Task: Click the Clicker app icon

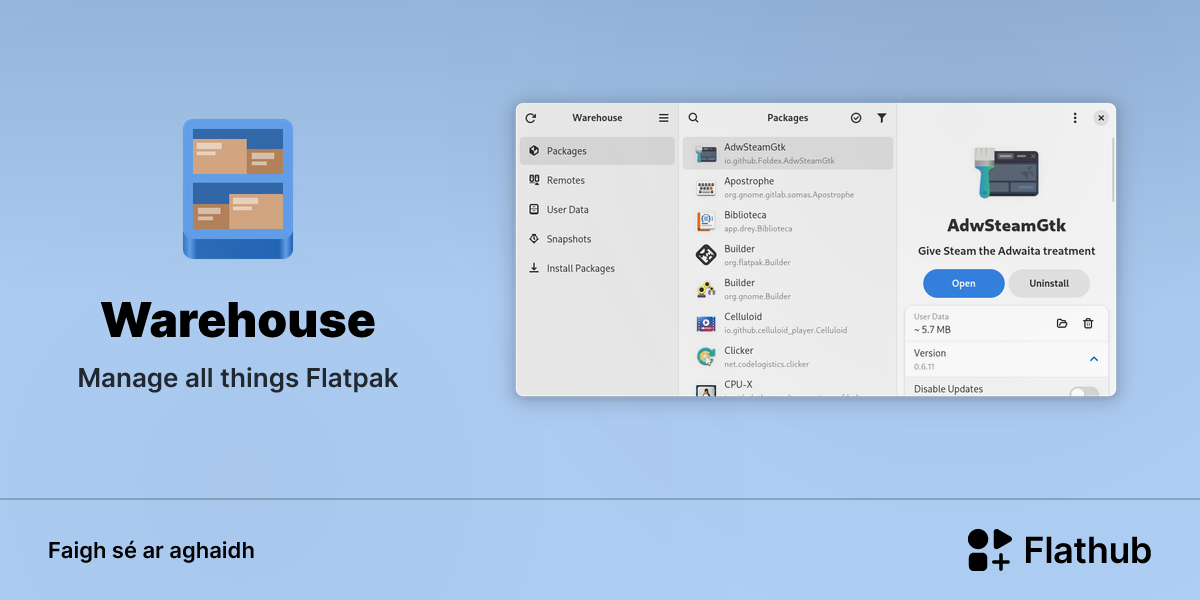Action: [x=706, y=357]
